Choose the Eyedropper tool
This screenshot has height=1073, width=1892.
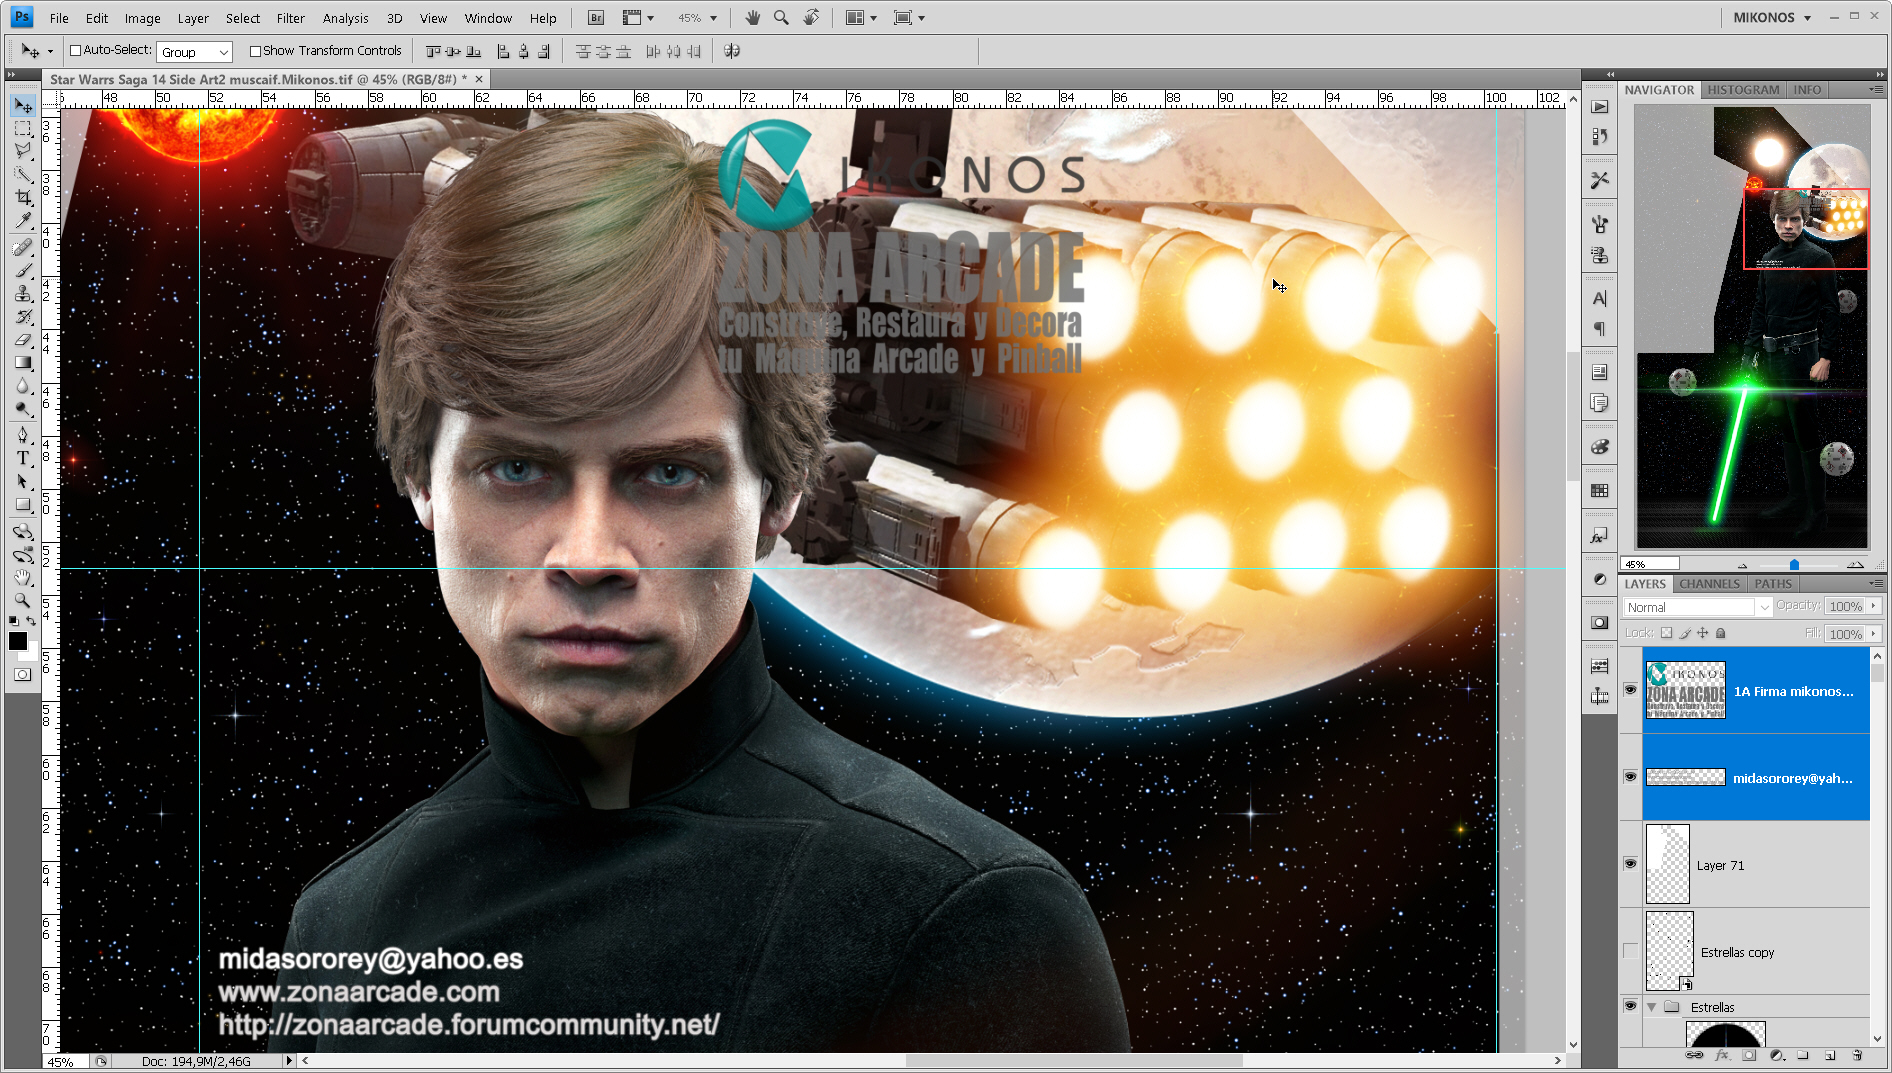tap(23, 221)
